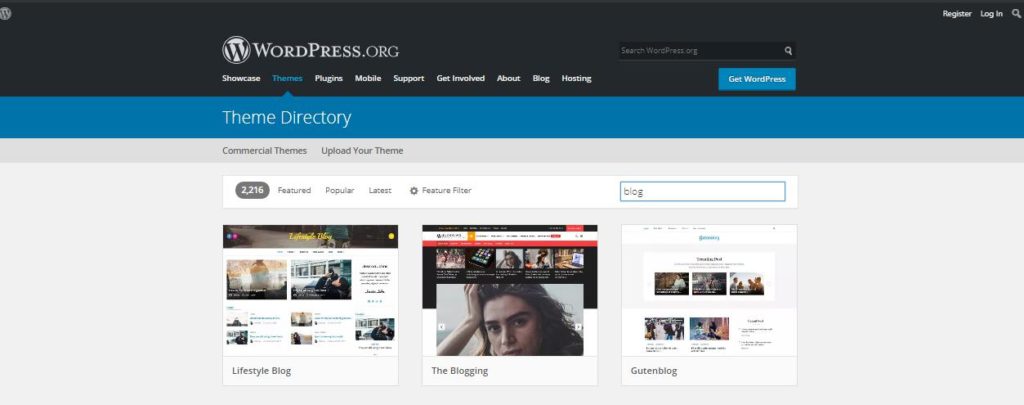Open the Support menu item
Screen dimensions: 1024x405
pyautogui.click(x=409, y=78)
